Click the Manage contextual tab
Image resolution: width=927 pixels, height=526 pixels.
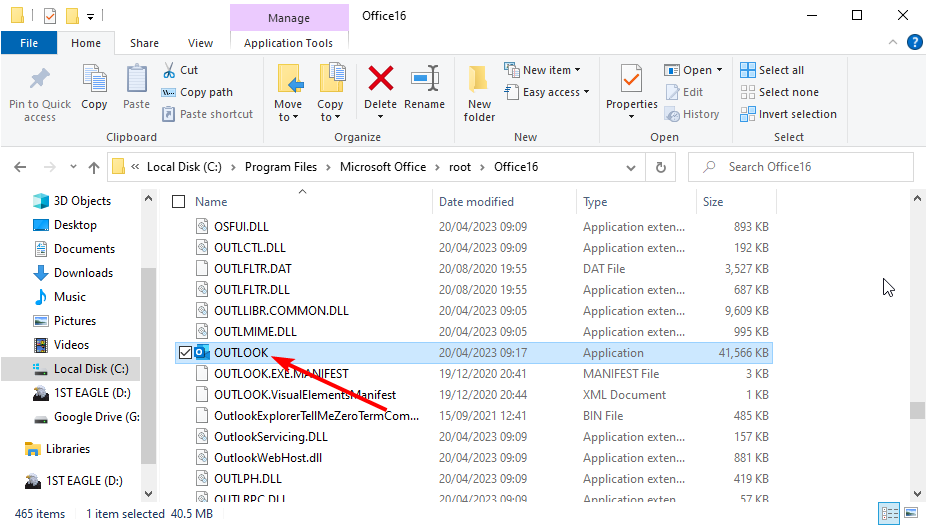tap(289, 18)
